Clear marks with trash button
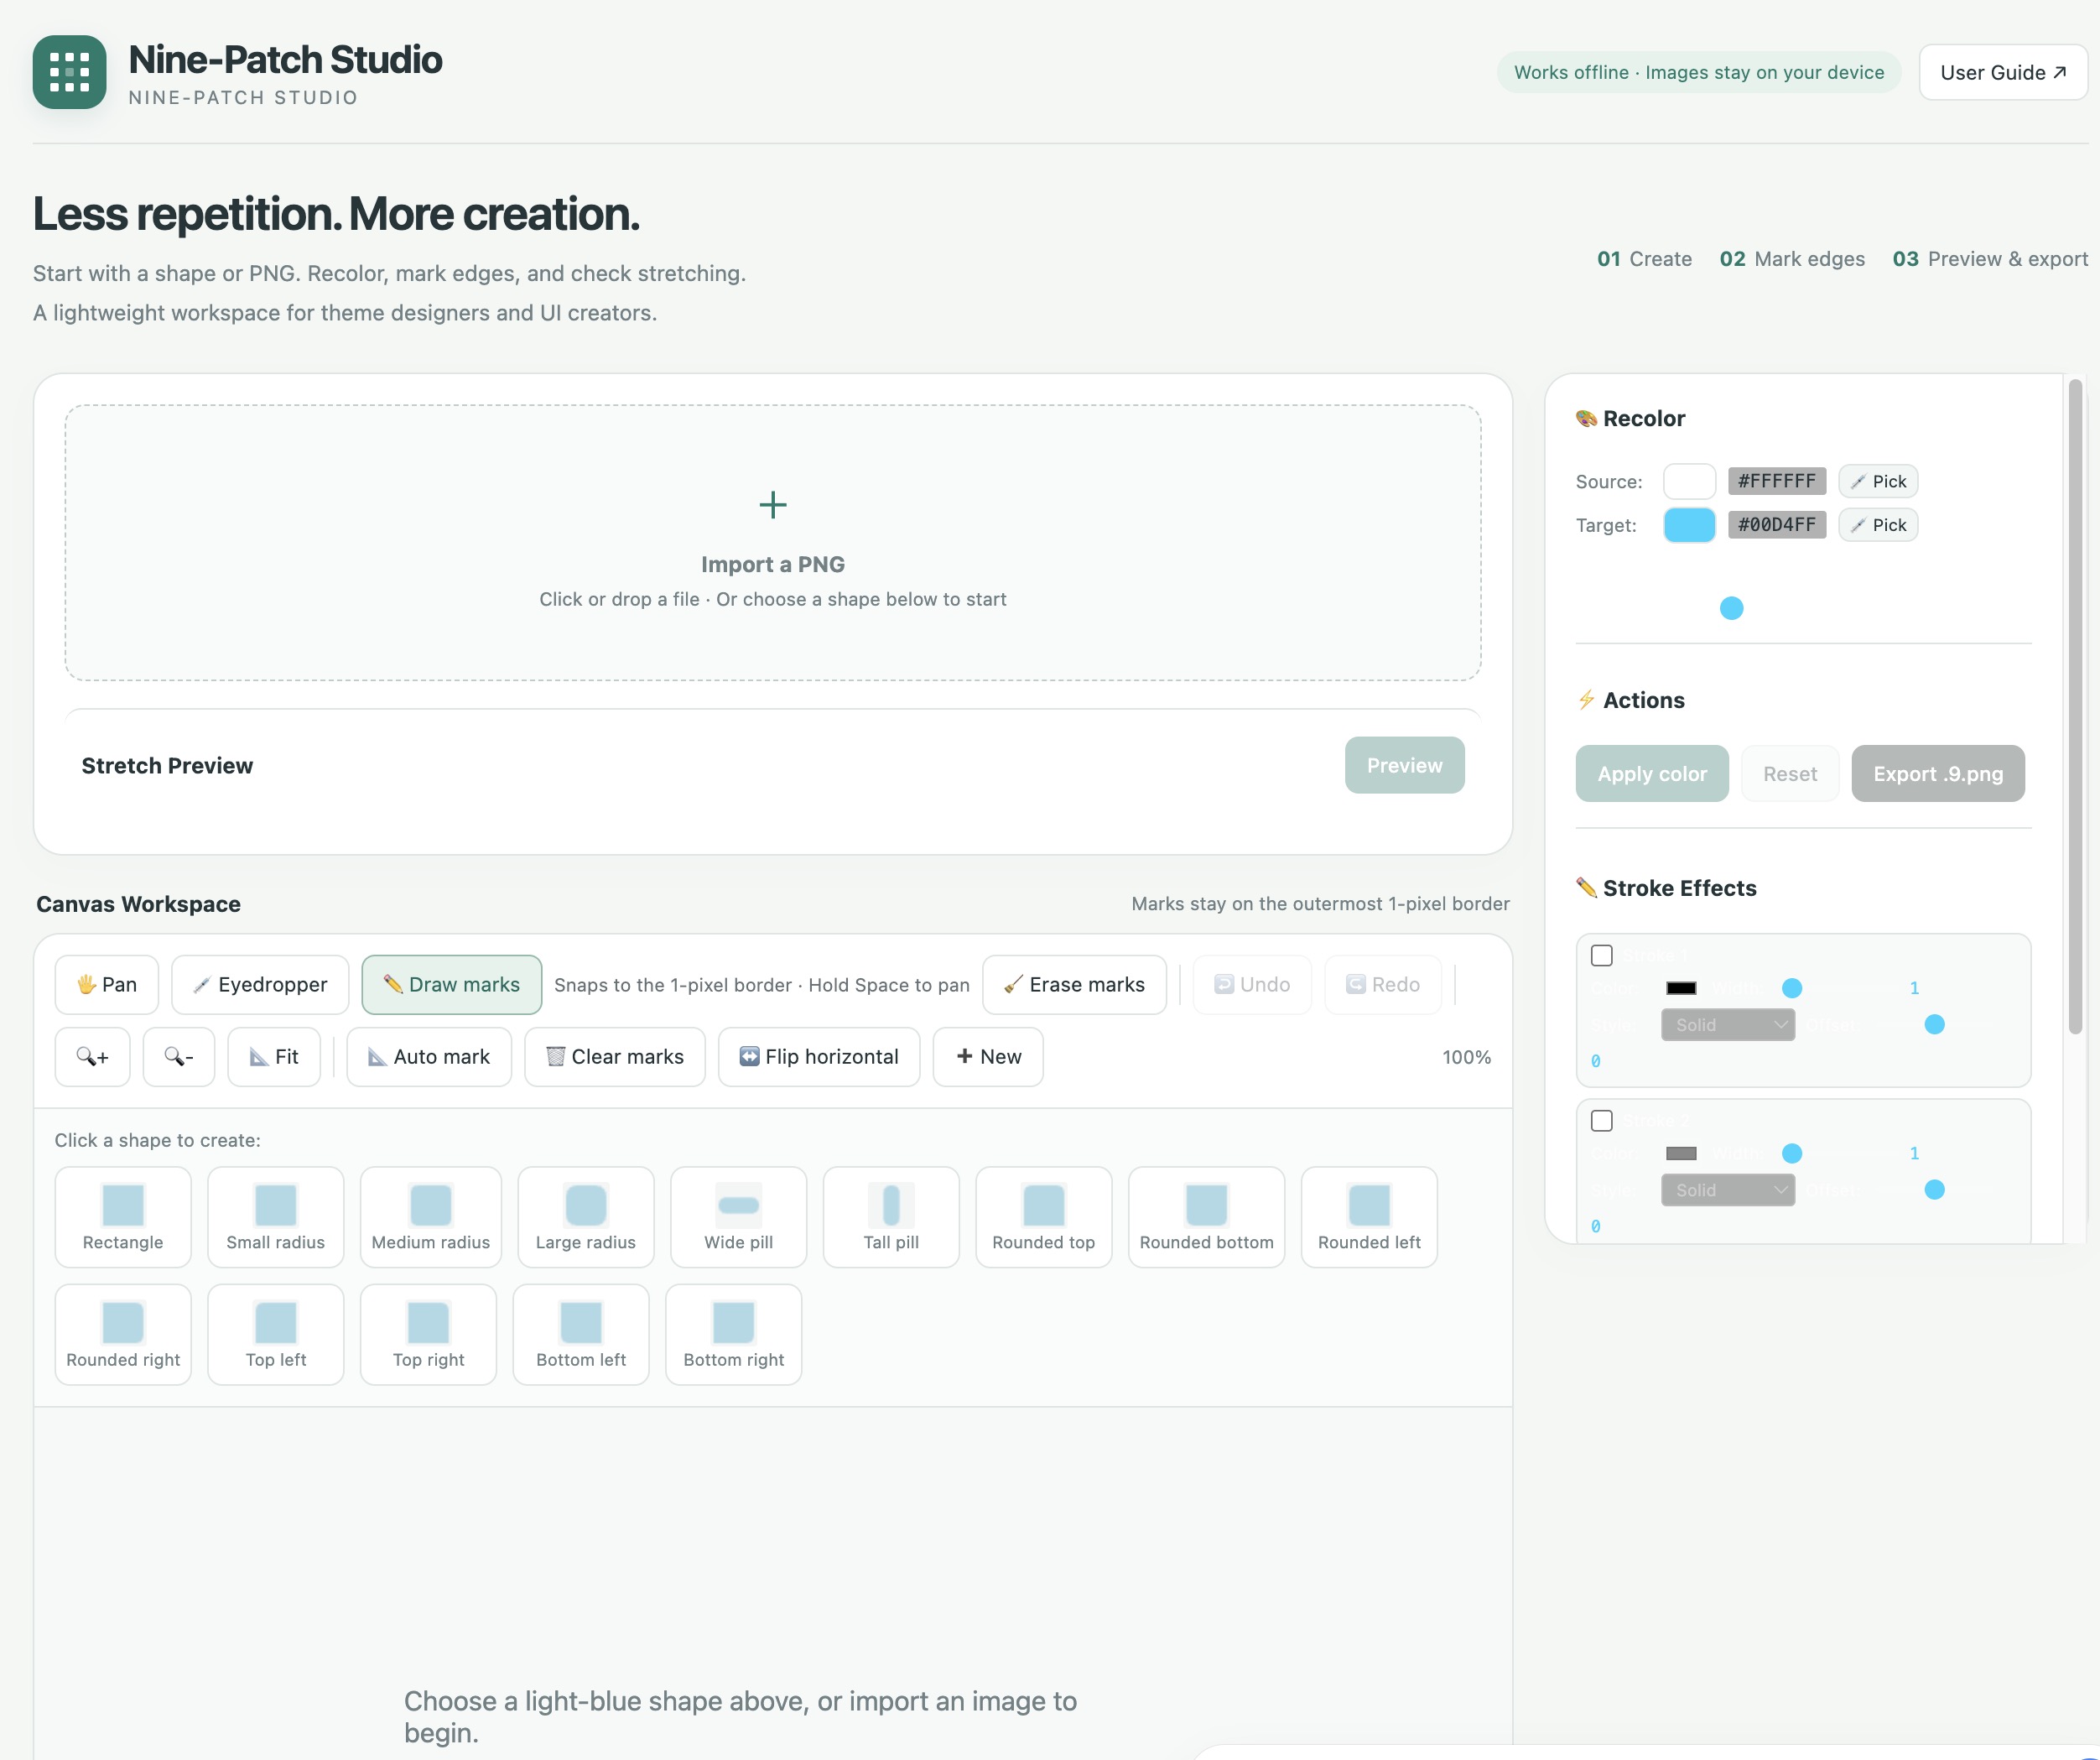Image resolution: width=2100 pixels, height=1760 pixels. click(615, 1057)
